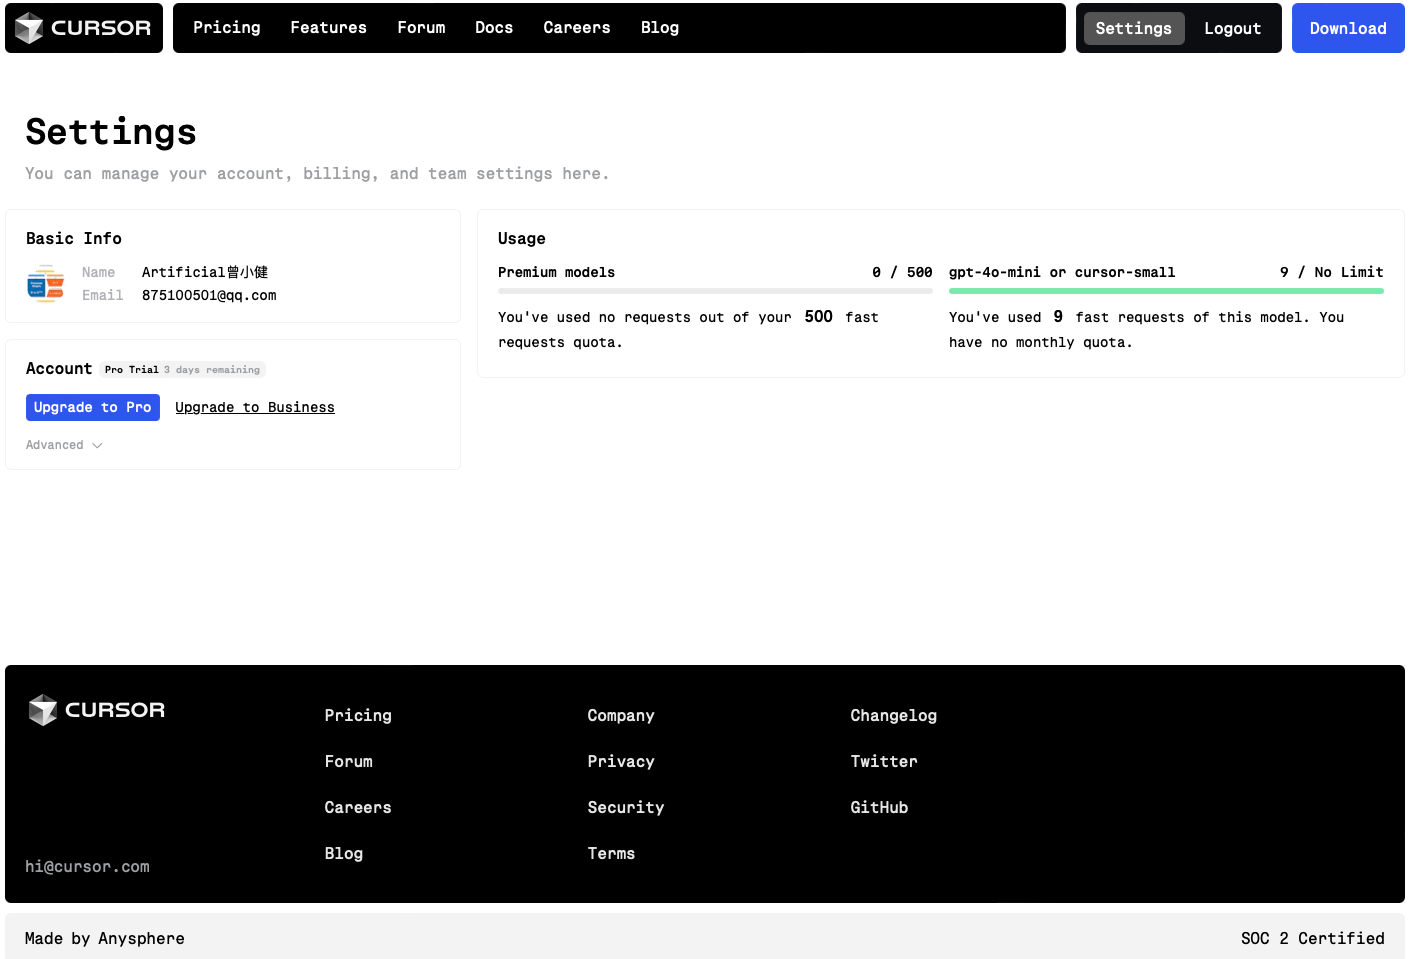Click the green gpt-4o-mini usage bar
The image size is (1410, 959).
1166,291
